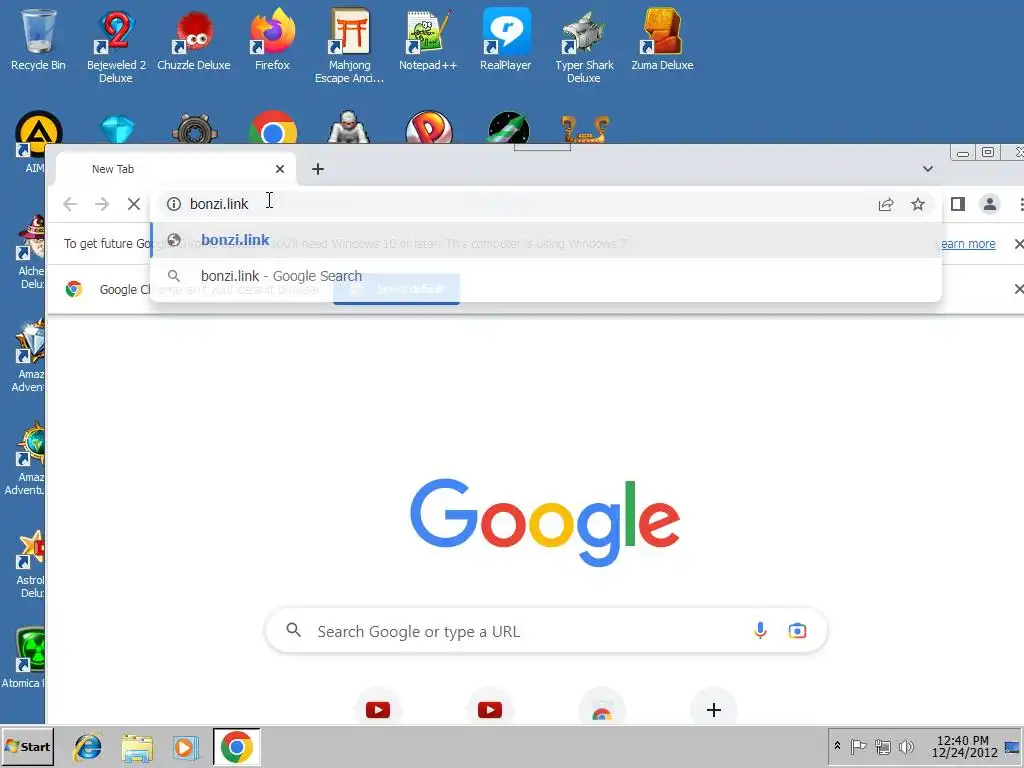Open Windows Explorer folder from taskbar

click(x=136, y=747)
